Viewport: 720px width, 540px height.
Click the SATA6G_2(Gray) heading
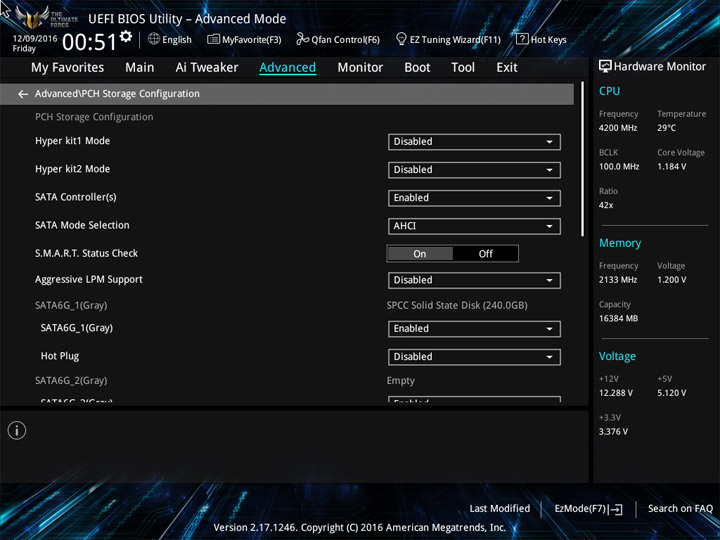pyautogui.click(x=71, y=381)
